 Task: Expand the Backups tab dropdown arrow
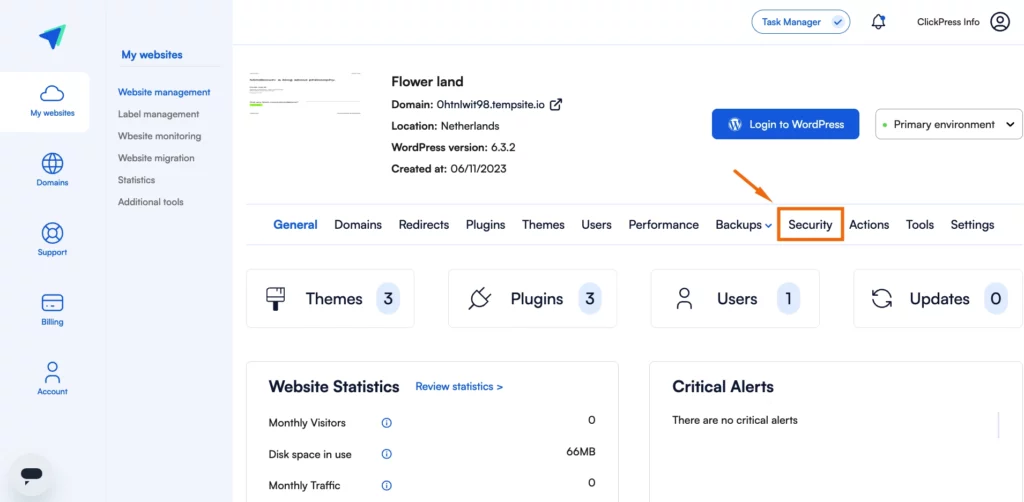[769, 225]
